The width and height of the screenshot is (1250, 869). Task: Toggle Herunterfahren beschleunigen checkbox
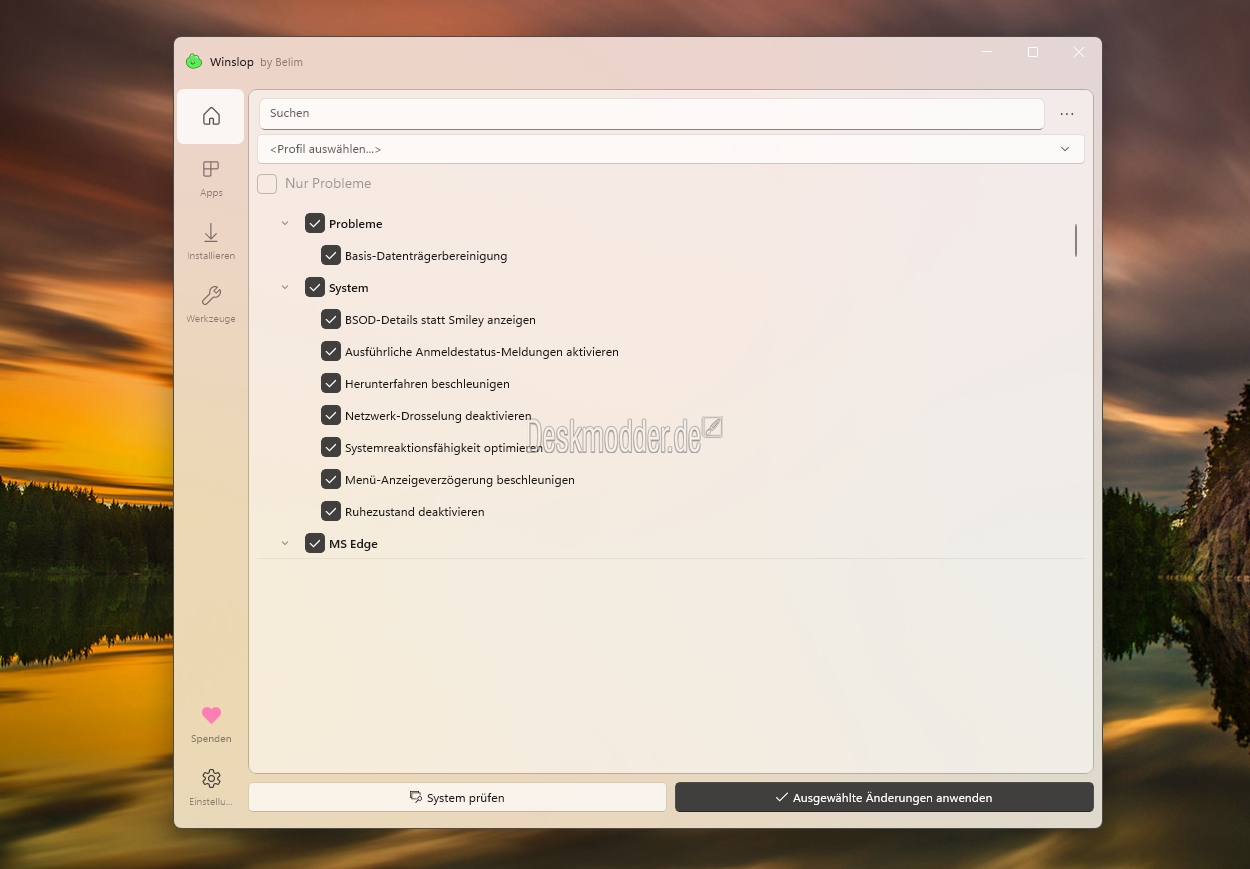click(331, 384)
